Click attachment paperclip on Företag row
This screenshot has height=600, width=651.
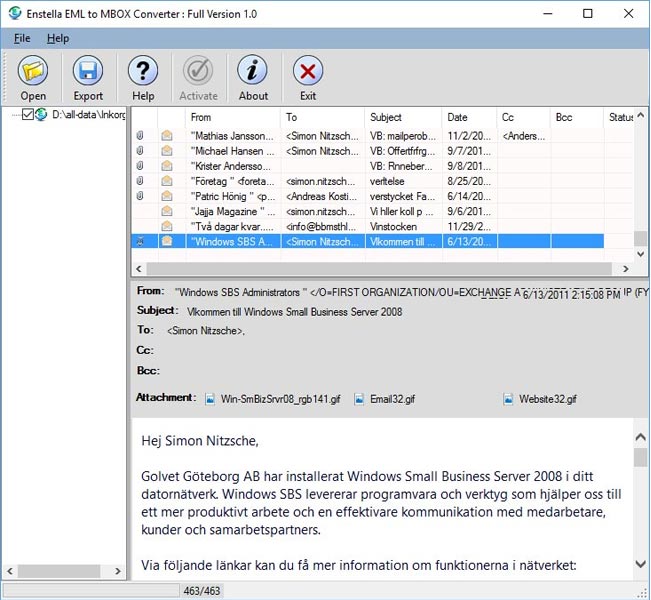pos(140,181)
